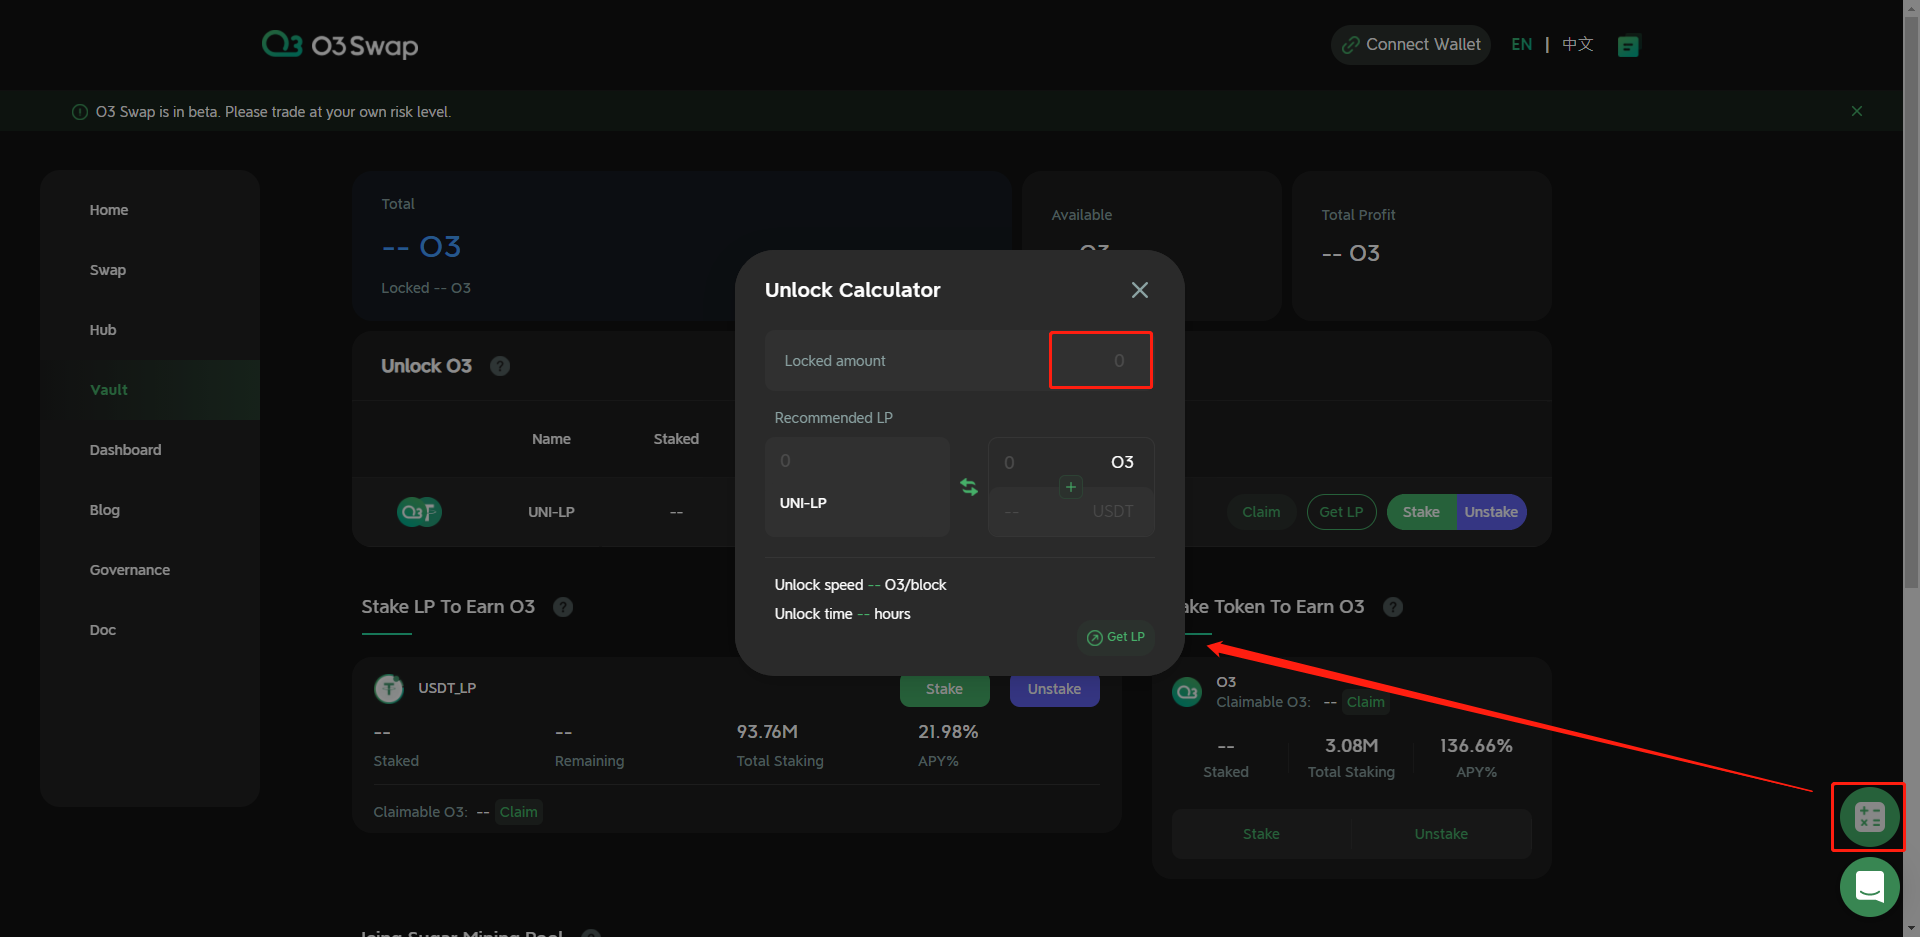1920x937 pixels.
Task: Switch language to 中文
Action: click(1577, 45)
